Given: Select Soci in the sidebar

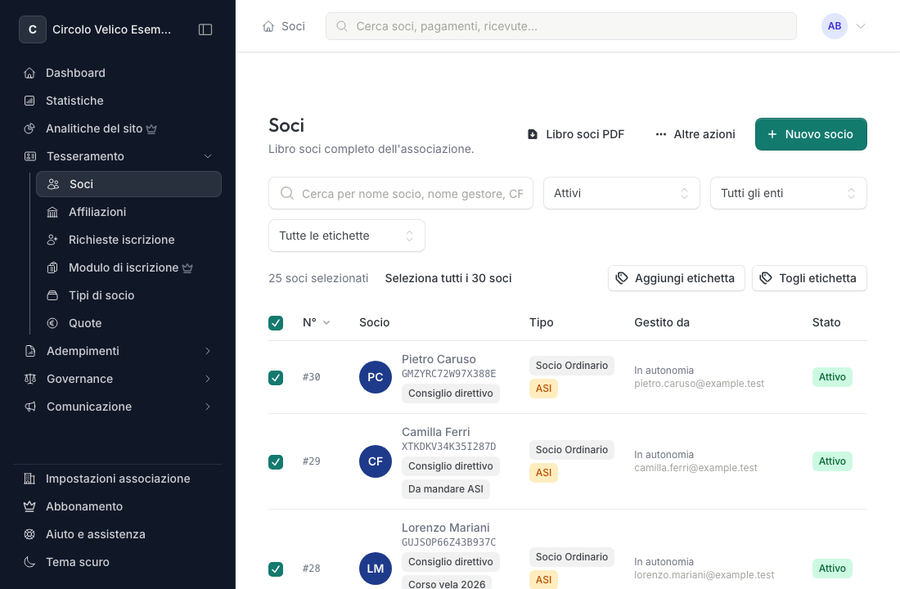Looking at the screenshot, I should click(129, 184).
